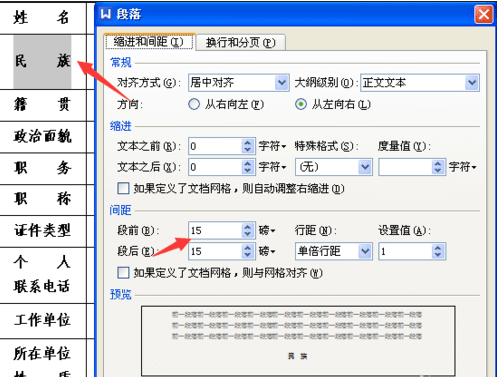Select the 从左向右 direction radio button
This screenshot has width=497, height=377.
tap(301, 104)
